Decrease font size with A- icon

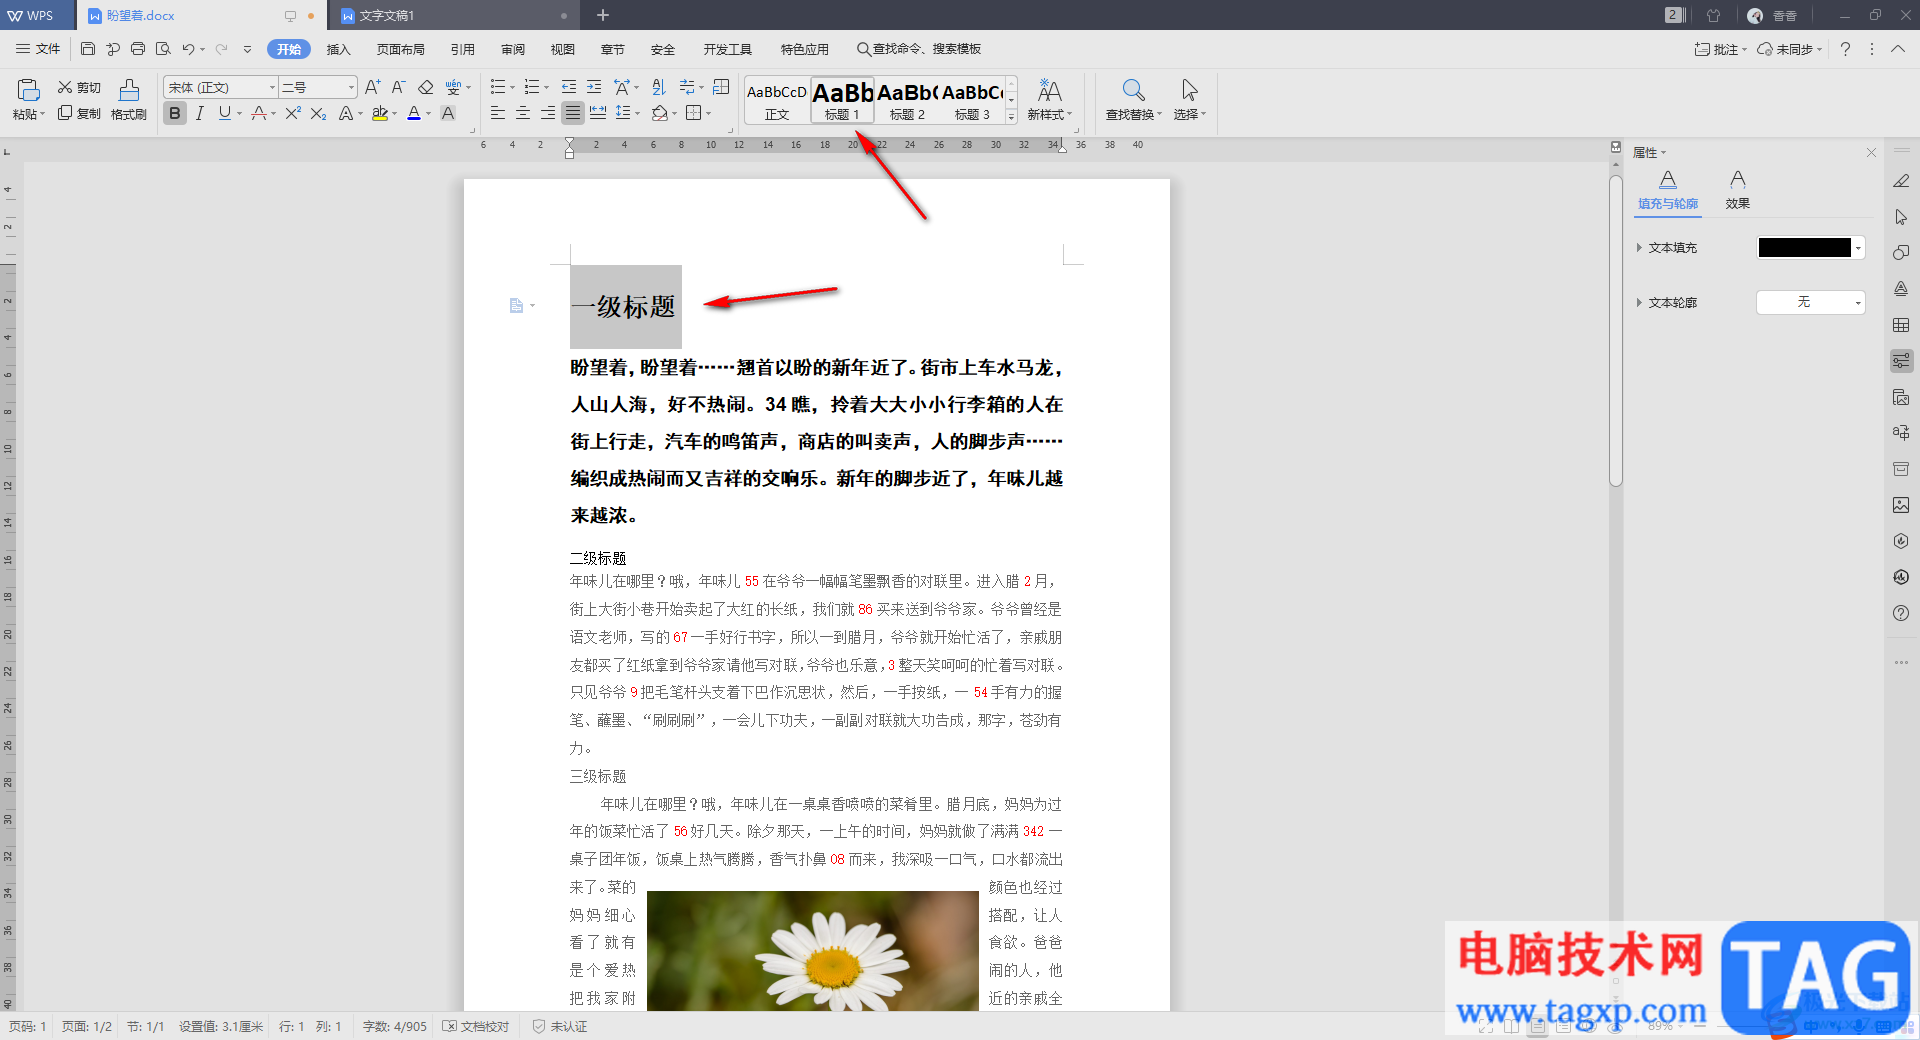pyautogui.click(x=398, y=88)
